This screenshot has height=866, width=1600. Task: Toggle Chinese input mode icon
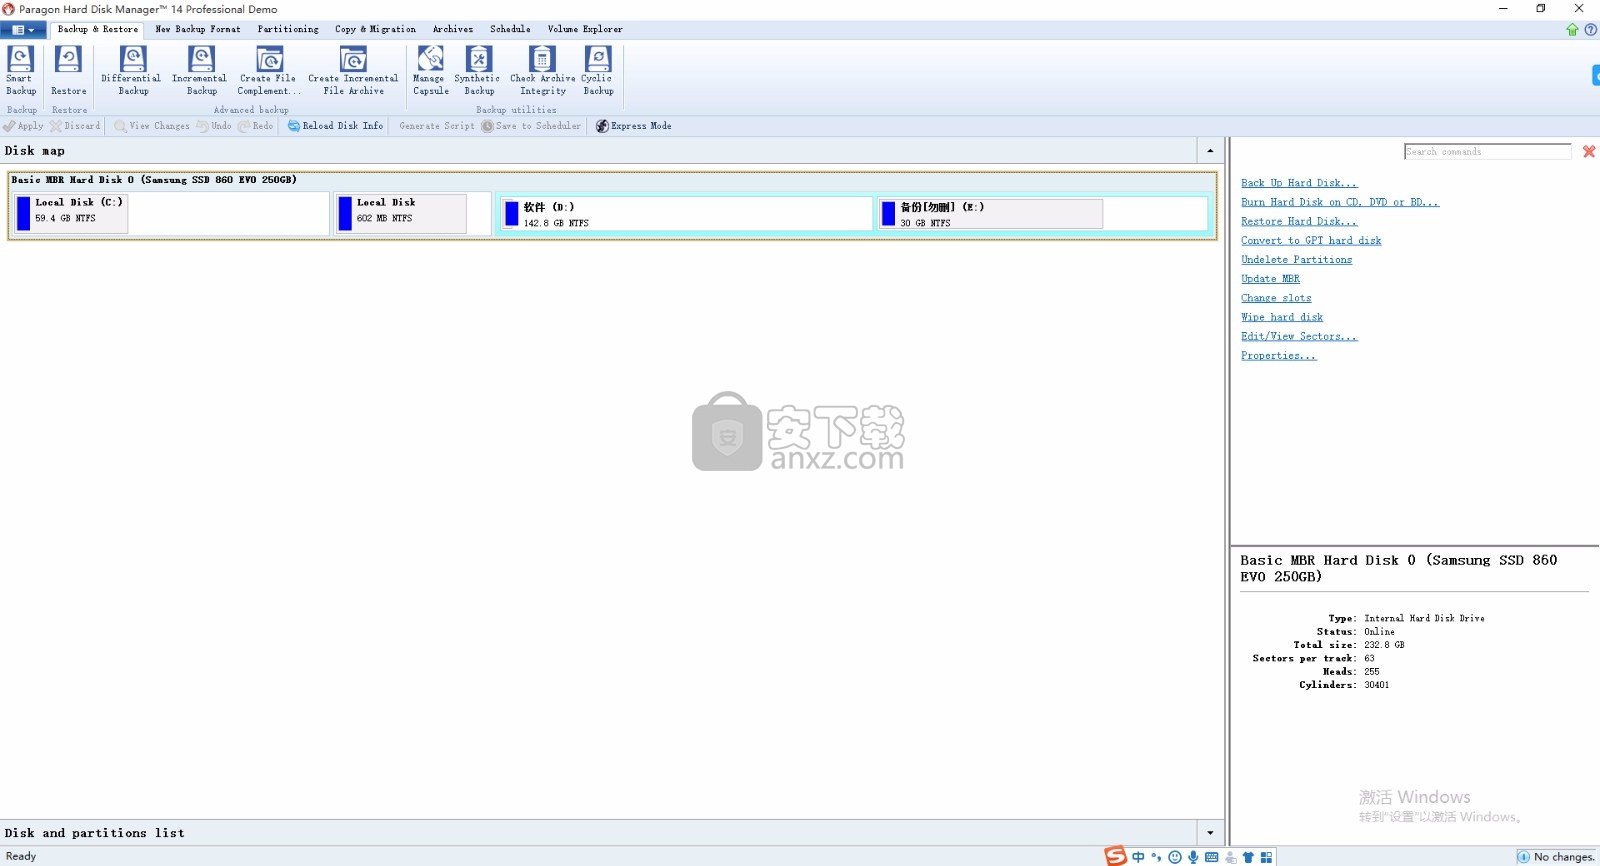tap(1138, 857)
